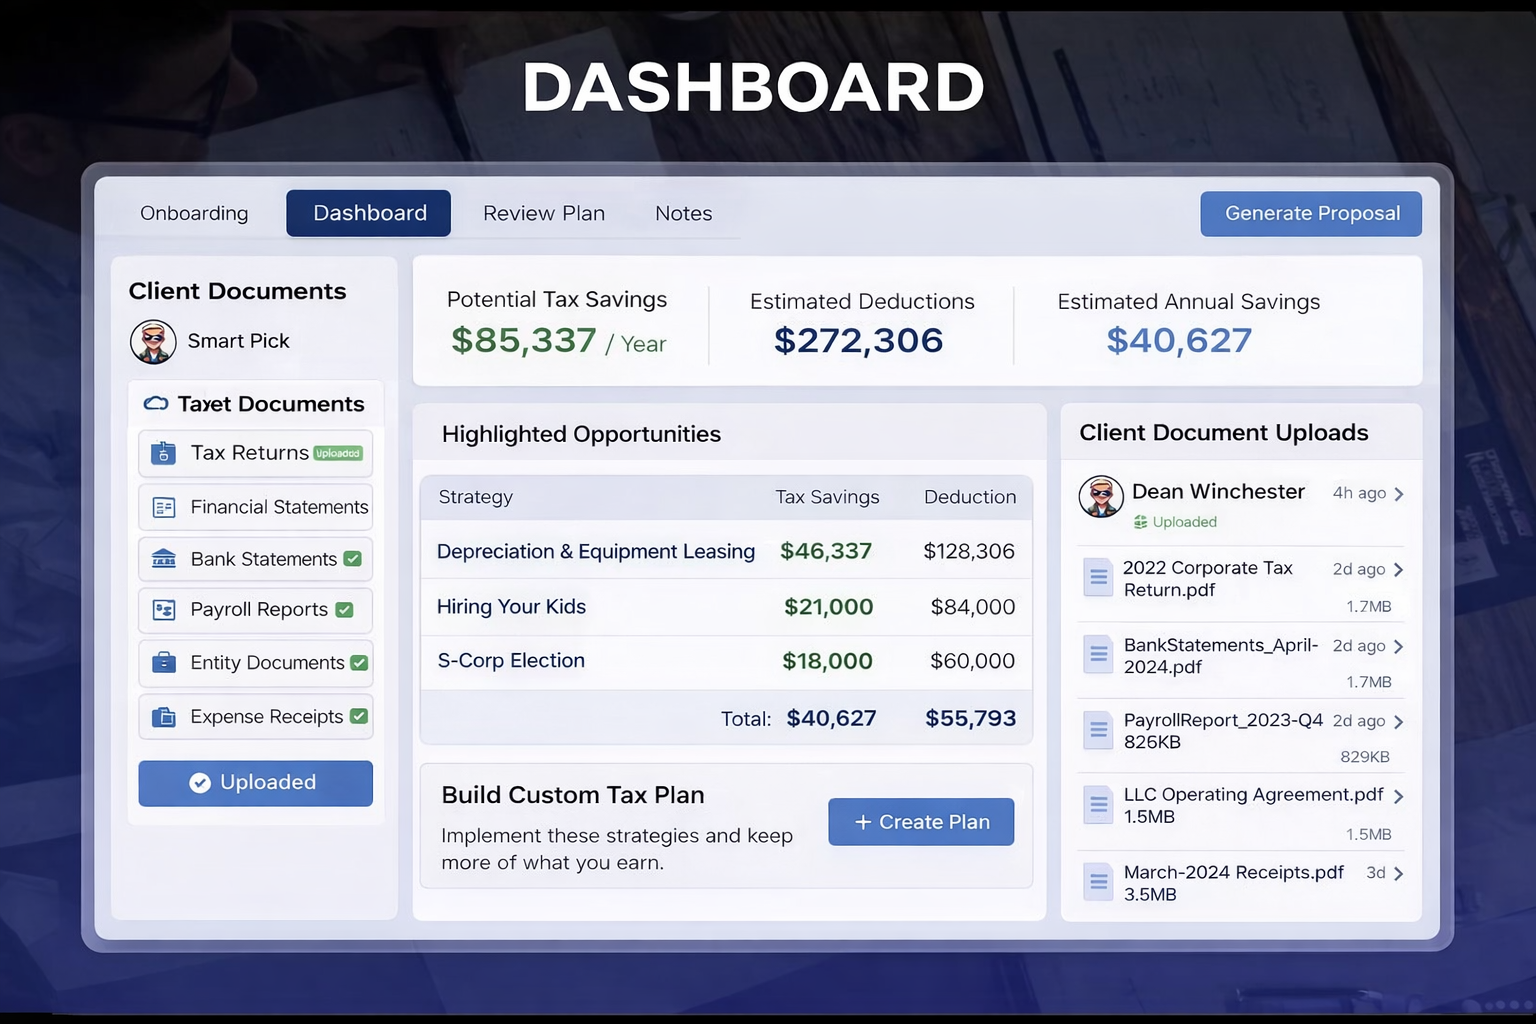Viewport: 1536px width, 1024px height.
Task: Select the Financial Statements icon
Action: [x=161, y=507]
